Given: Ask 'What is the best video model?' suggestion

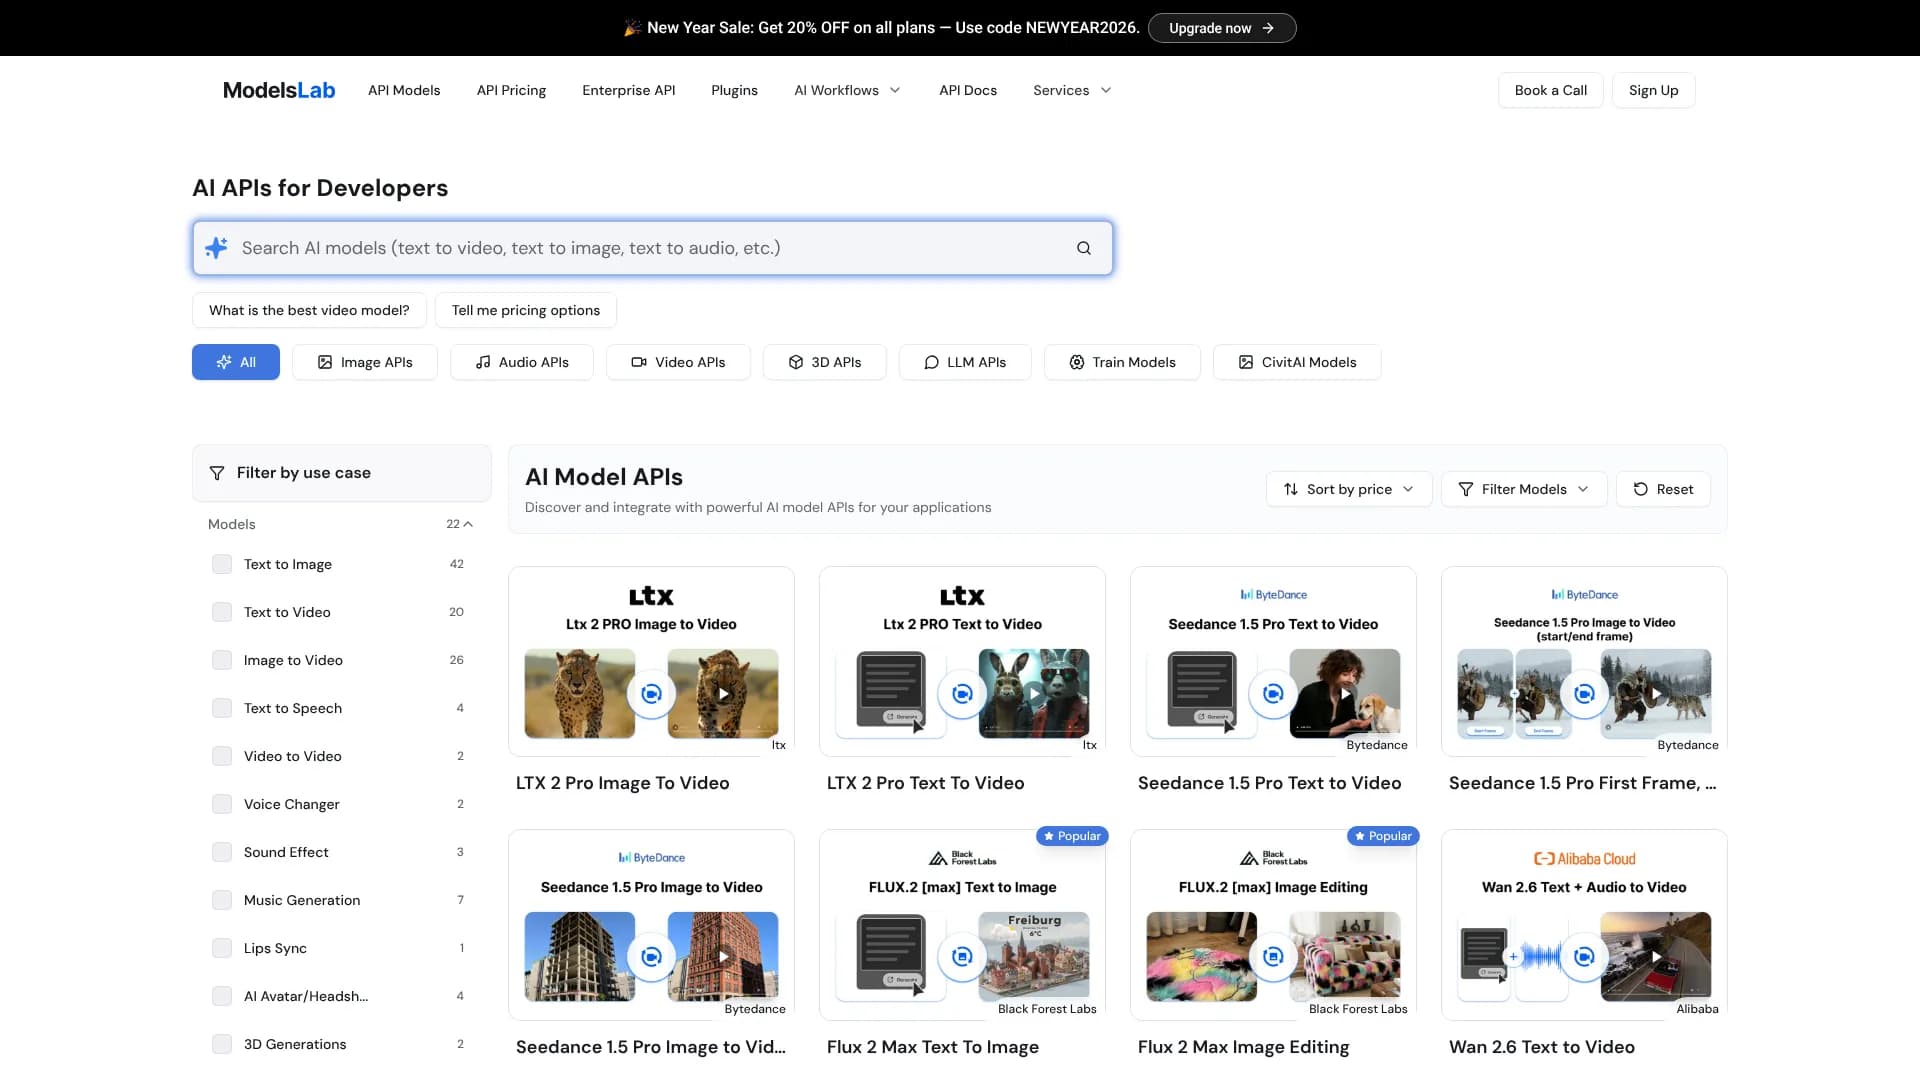Looking at the screenshot, I should (309, 310).
